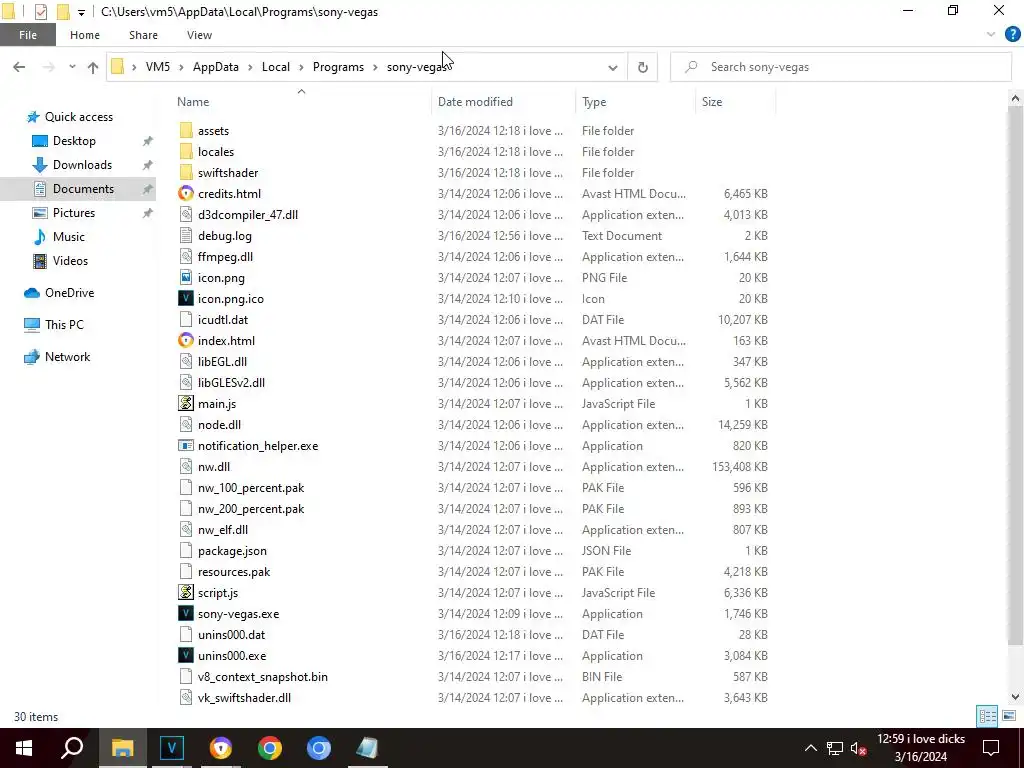Open Google Chrome from the taskbar
The width and height of the screenshot is (1024, 768).
pyautogui.click(x=270, y=748)
